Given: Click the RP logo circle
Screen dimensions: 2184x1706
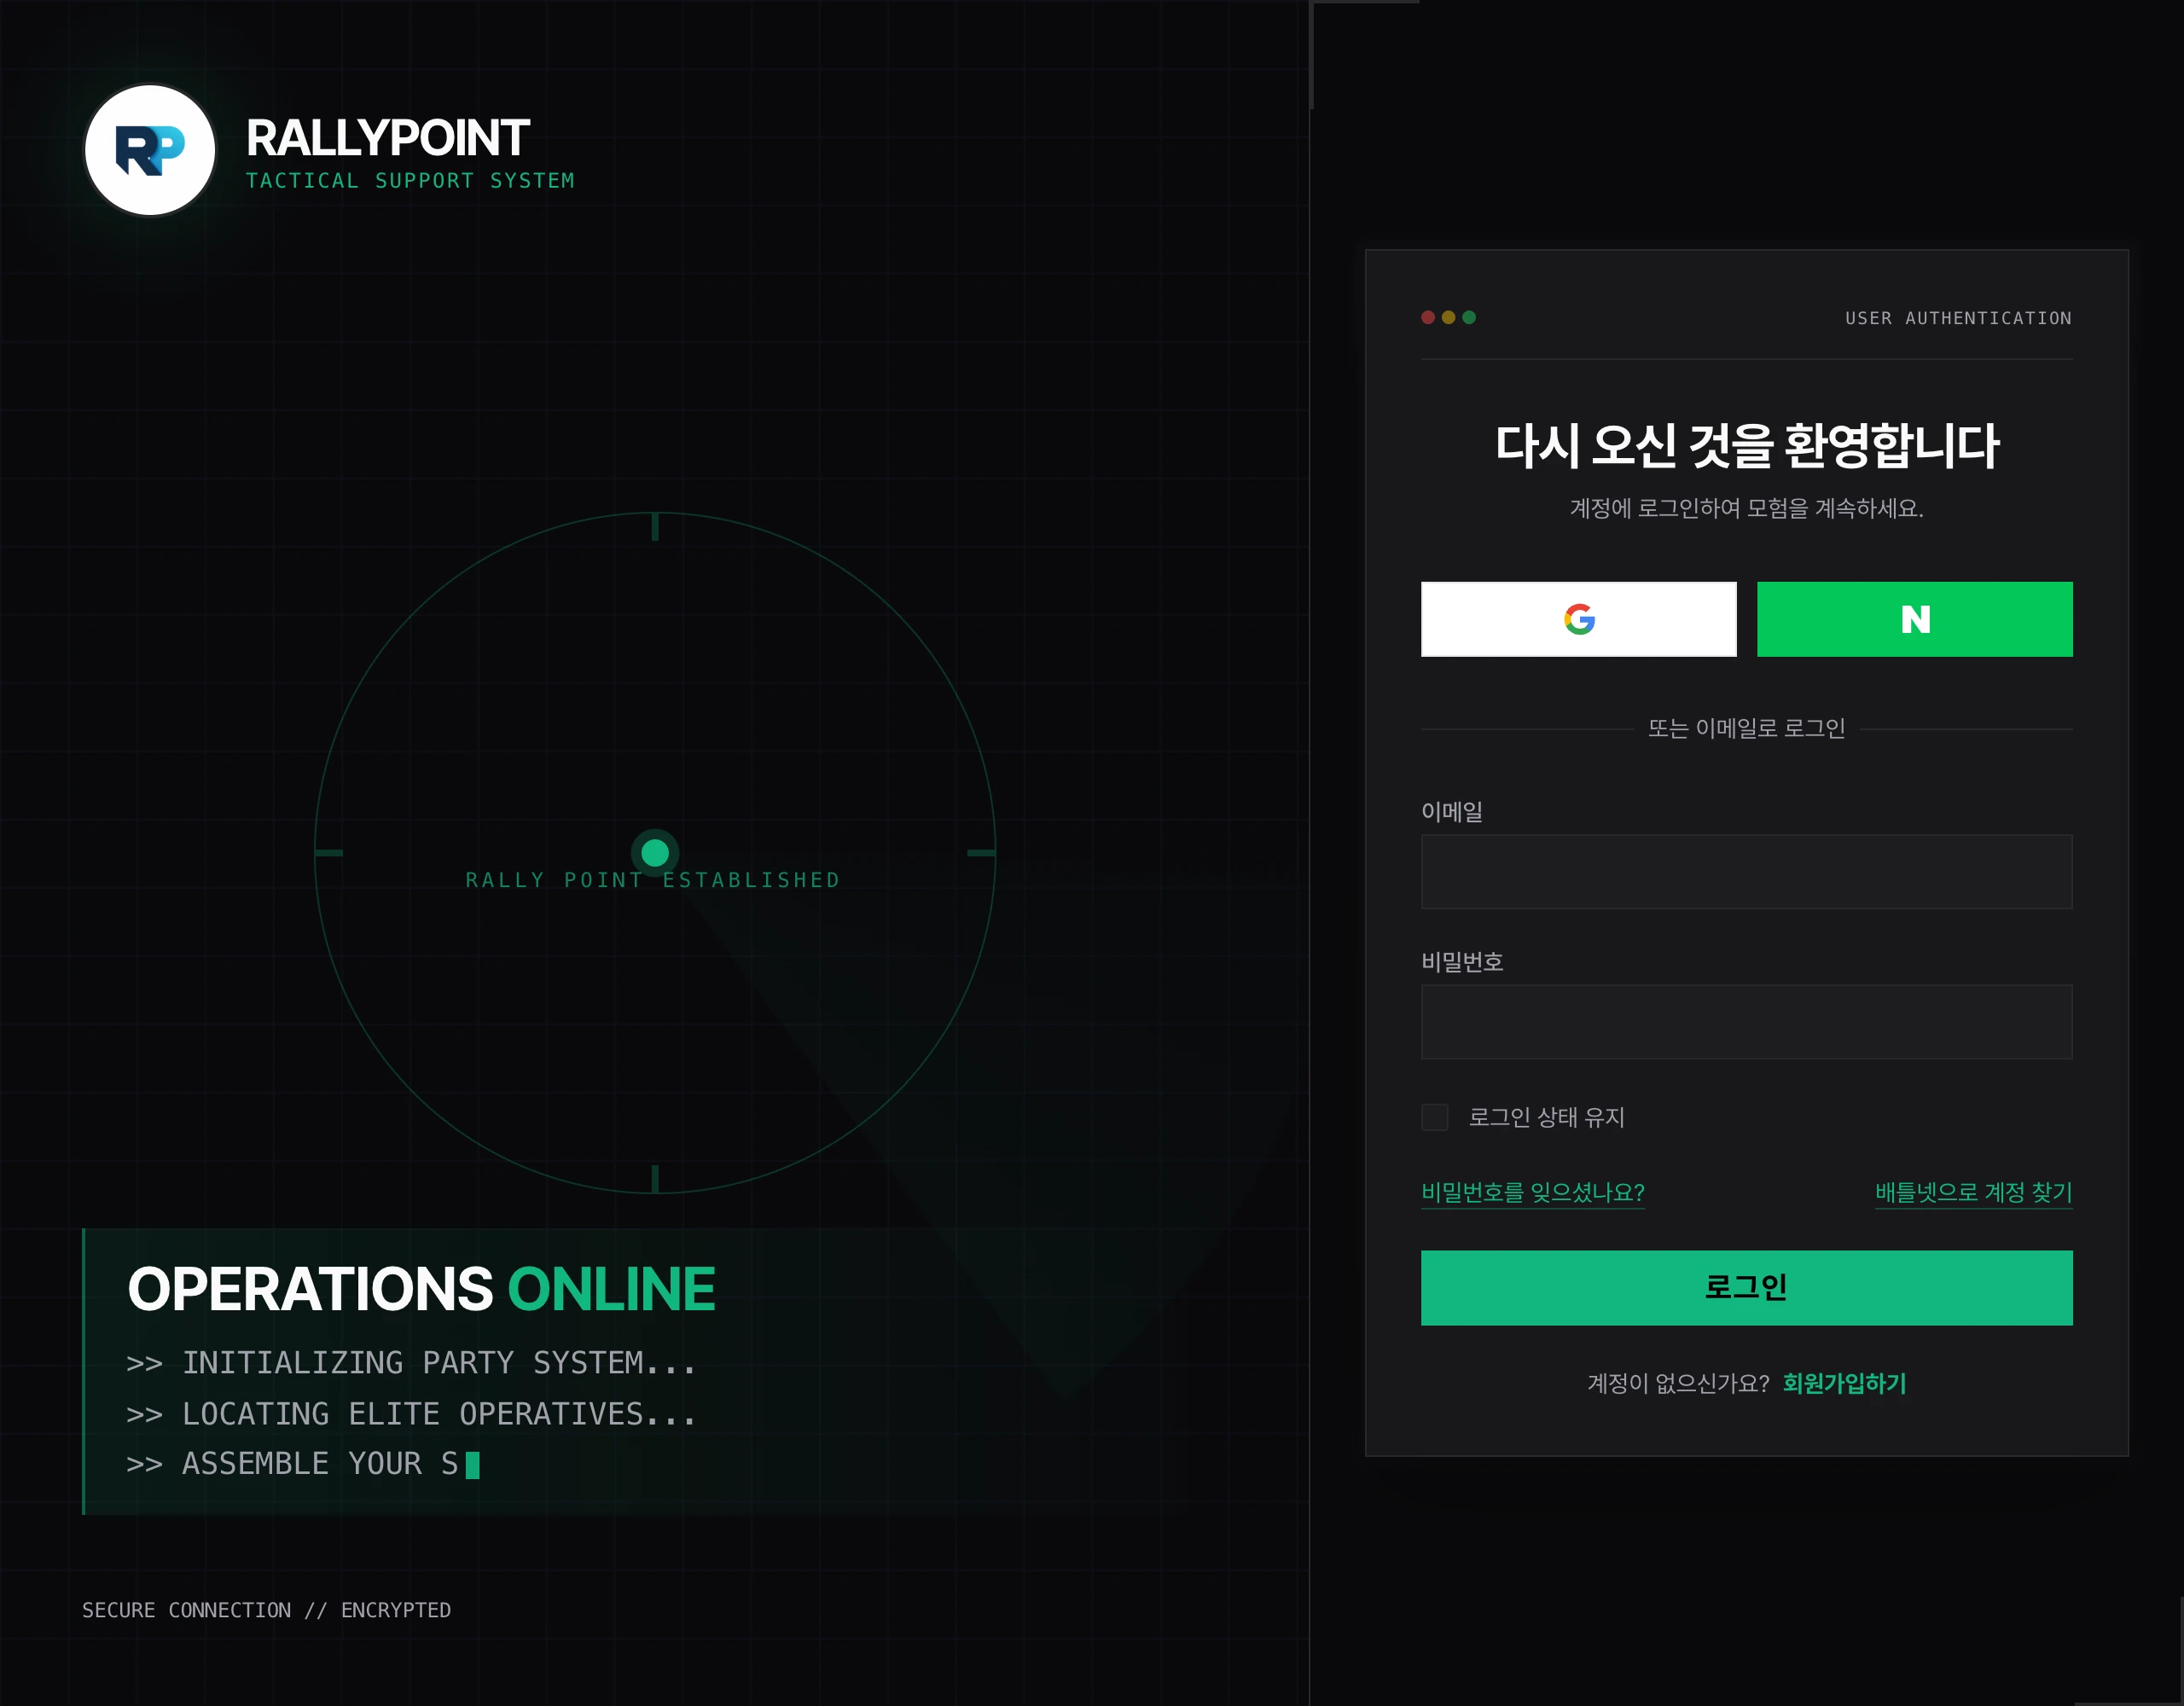Looking at the screenshot, I should click(150, 150).
